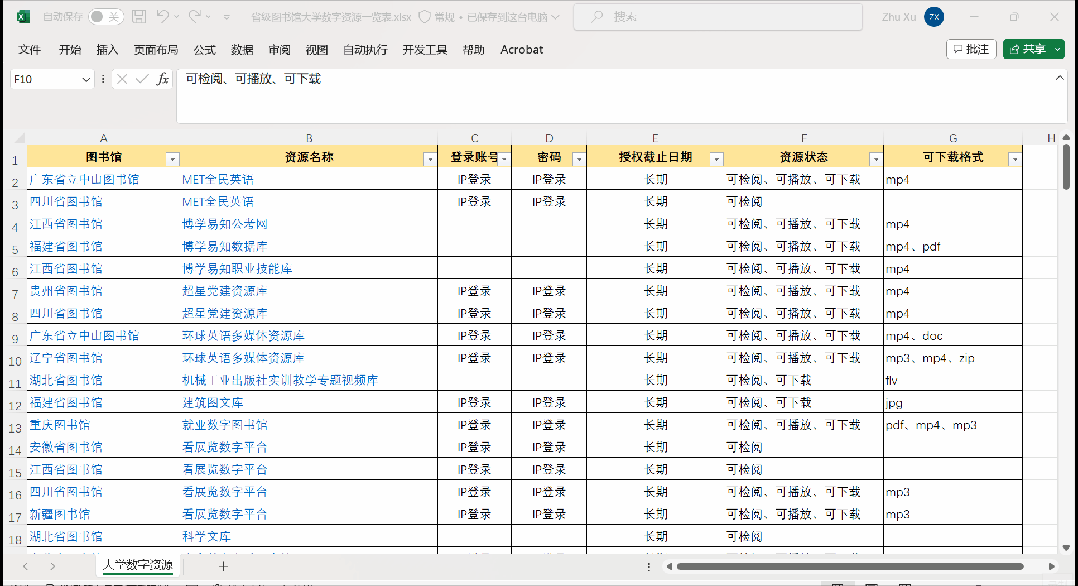The height and width of the screenshot is (586, 1078).
Task: Switch to the 开发工具 ribbon tab
Action: click(x=425, y=50)
